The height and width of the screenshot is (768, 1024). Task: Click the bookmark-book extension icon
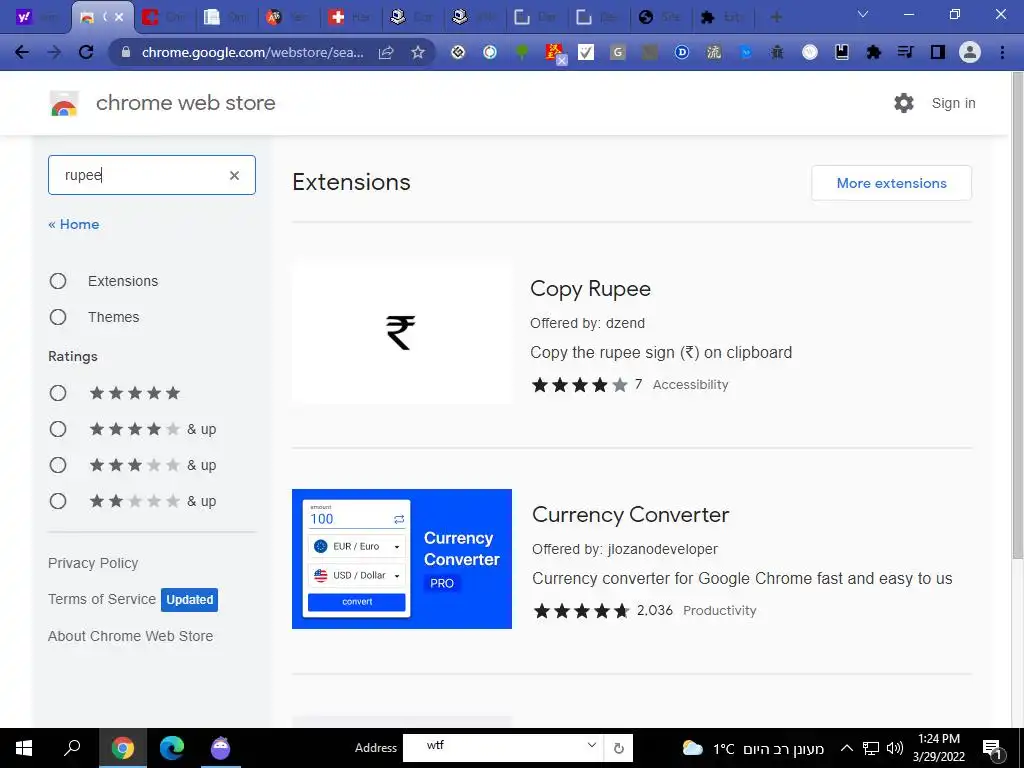pos(842,52)
